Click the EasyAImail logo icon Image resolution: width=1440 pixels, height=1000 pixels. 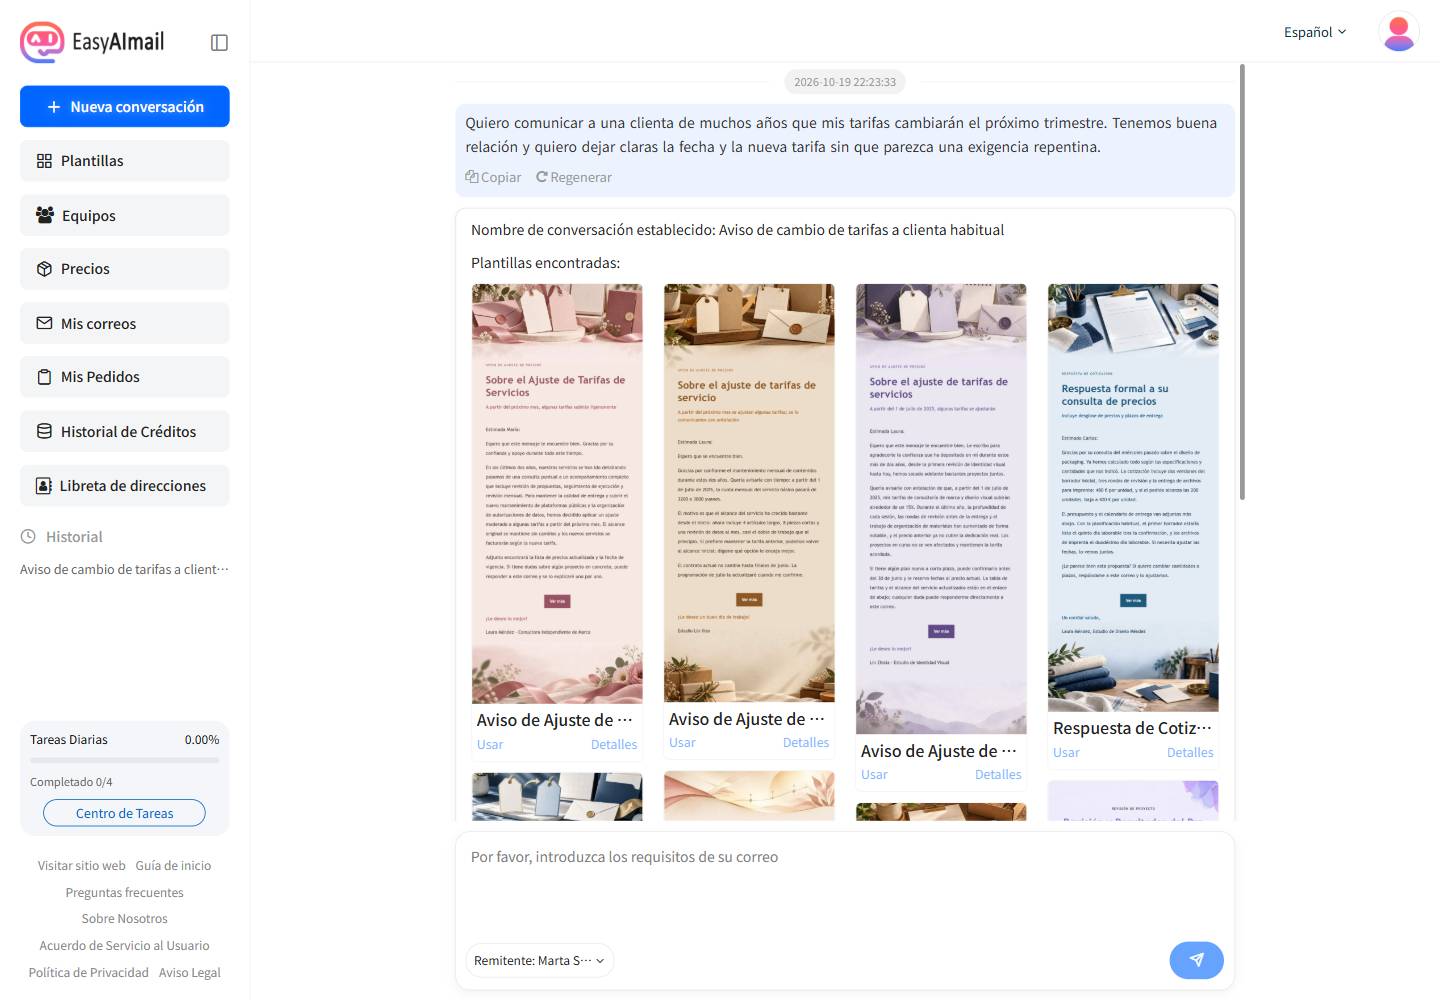(42, 42)
